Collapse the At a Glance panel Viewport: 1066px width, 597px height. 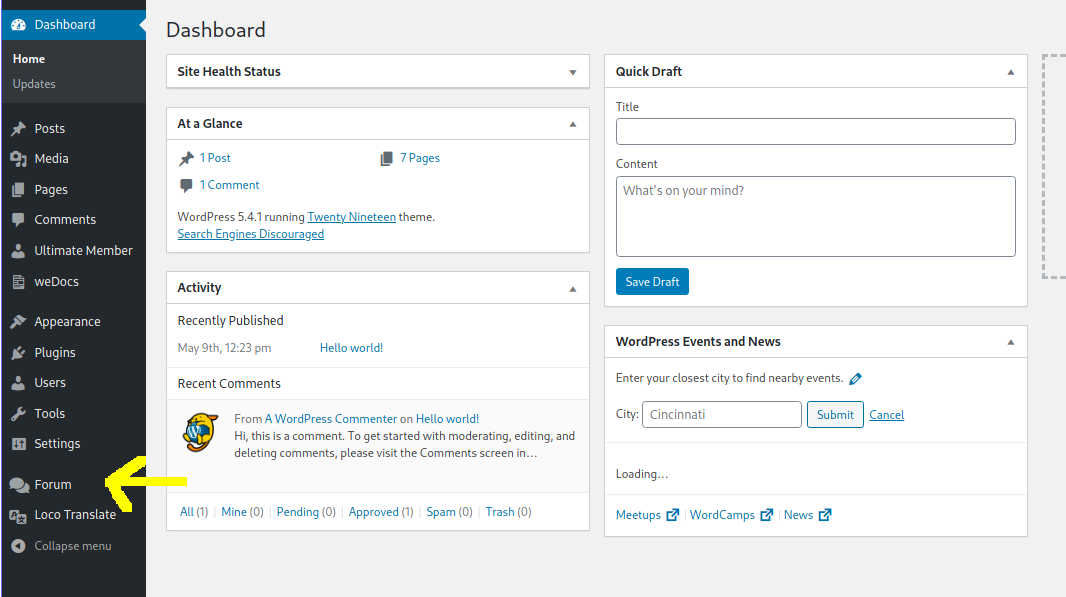click(x=573, y=124)
